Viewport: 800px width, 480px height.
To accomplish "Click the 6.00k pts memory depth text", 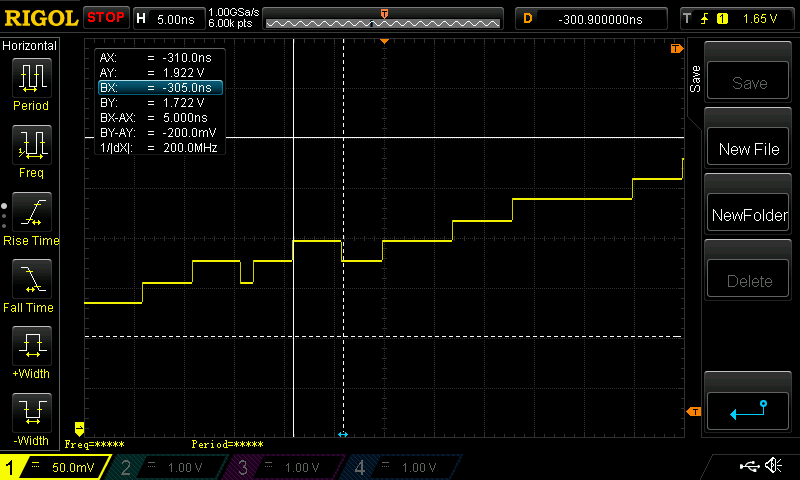I will (x=230, y=23).
